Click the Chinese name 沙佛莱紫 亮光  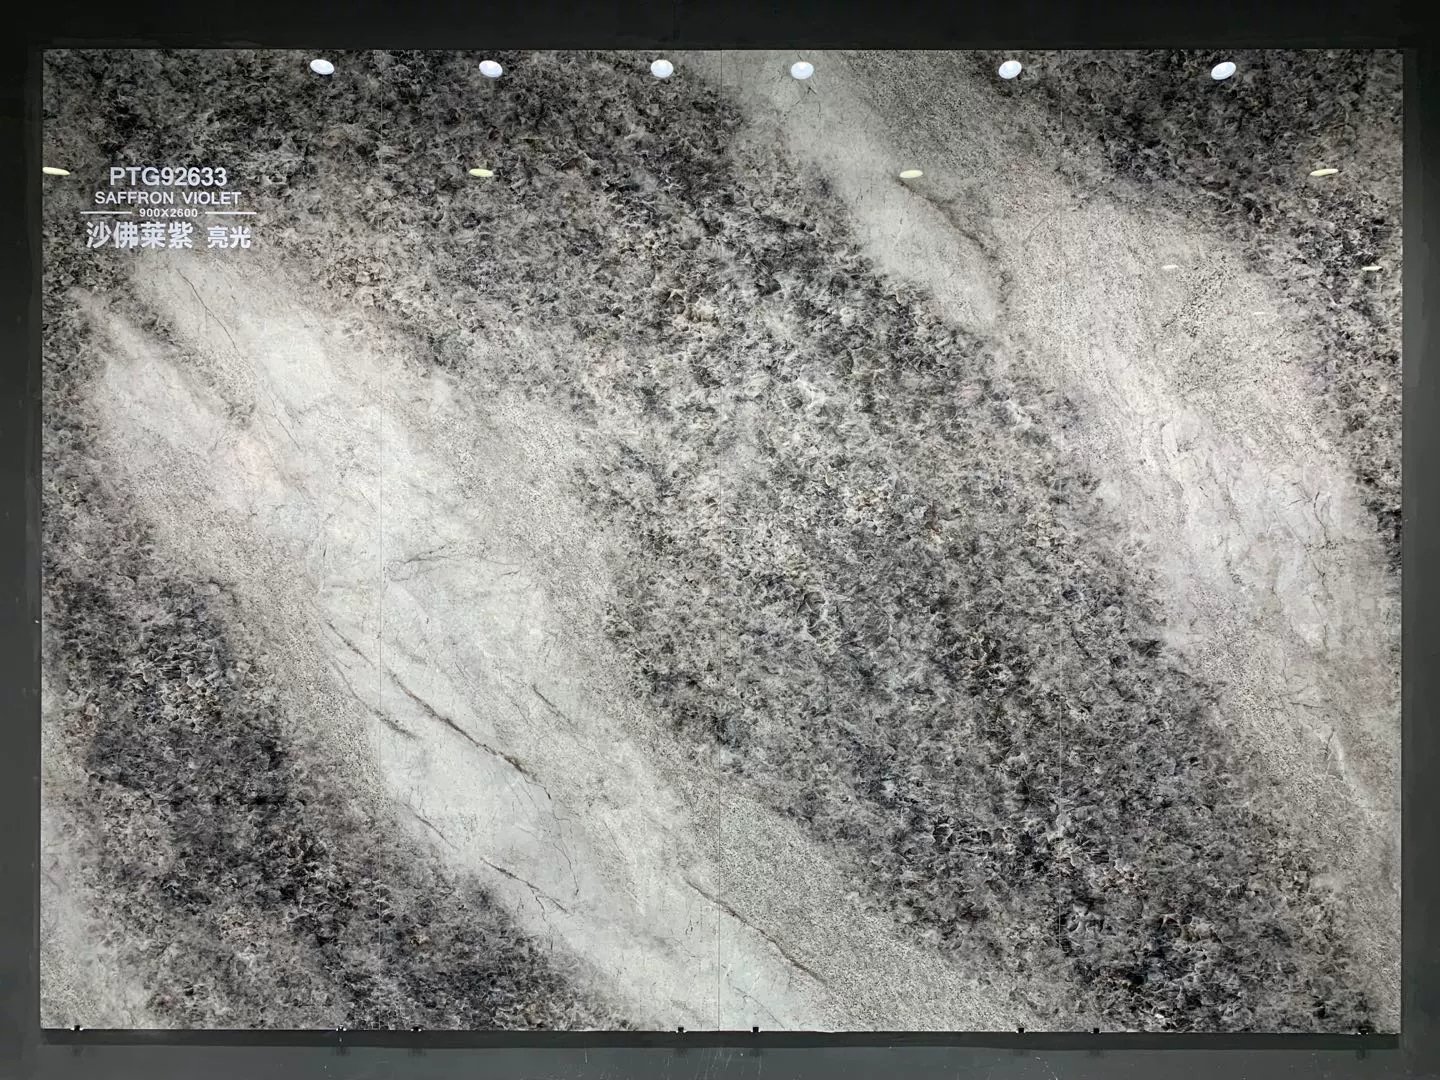168,235
